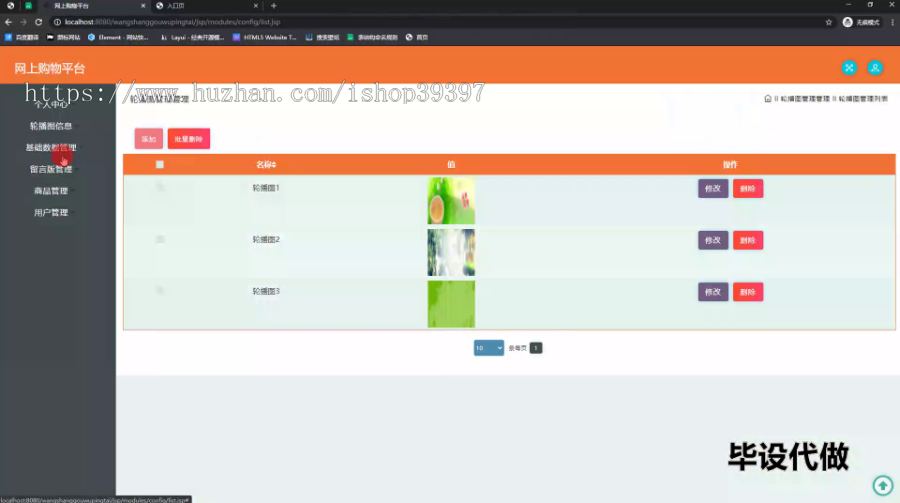
Task: Open the Layui bookmark
Action: point(192,37)
